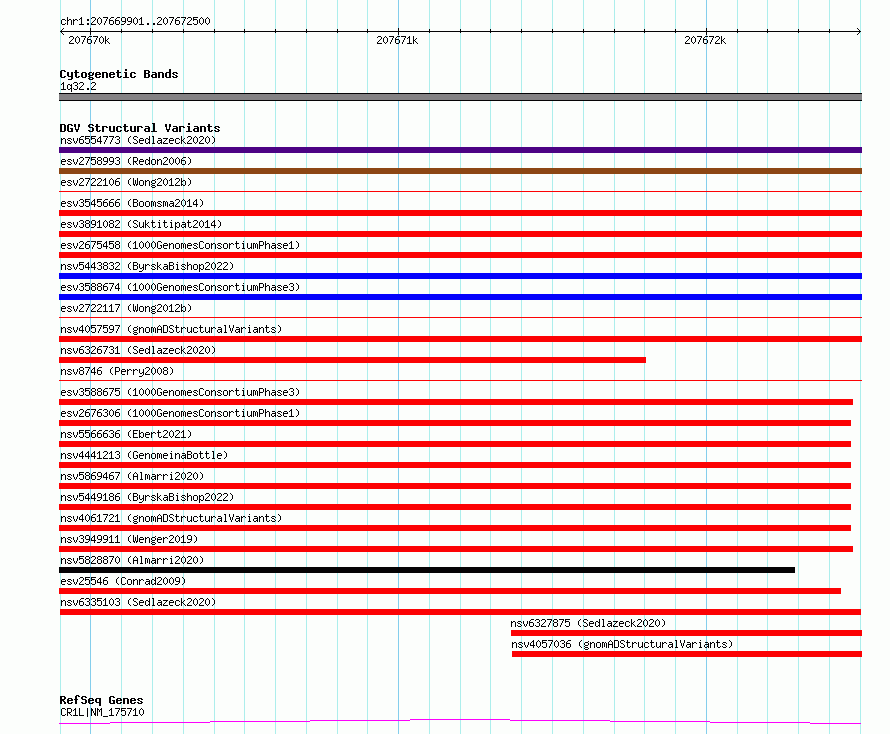This screenshot has height=734, width=890.
Task: Open the esv2722106 (Wong2012b) variant label
Action: point(126,182)
